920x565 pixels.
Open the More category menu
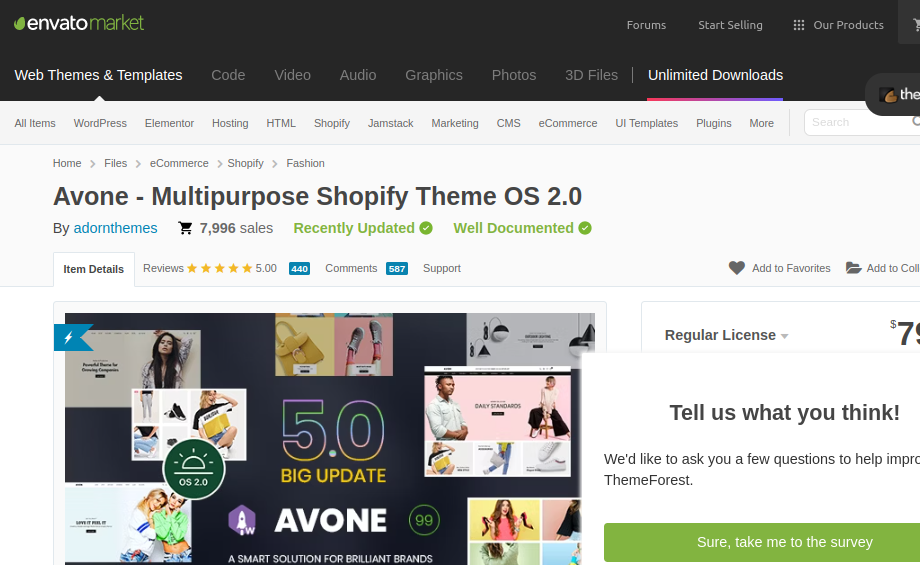tap(761, 123)
